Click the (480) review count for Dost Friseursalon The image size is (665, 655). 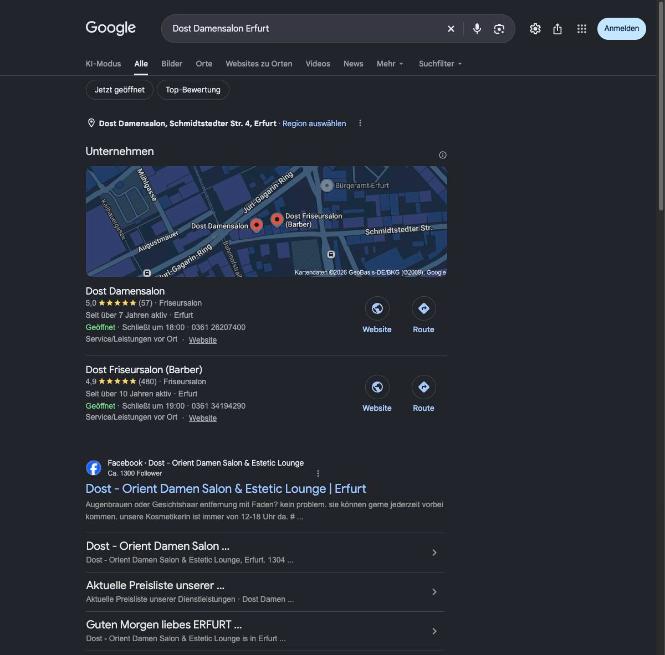tap(147, 381)
